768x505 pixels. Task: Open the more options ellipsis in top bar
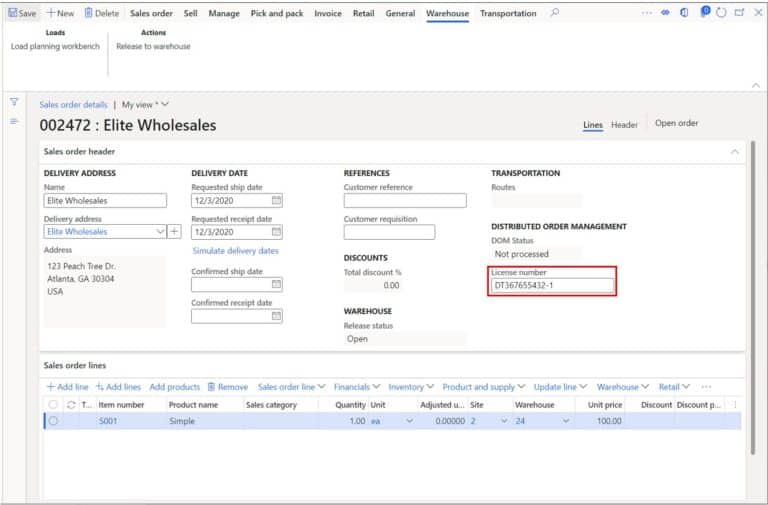pyautogui.click(x=647, y=13)
